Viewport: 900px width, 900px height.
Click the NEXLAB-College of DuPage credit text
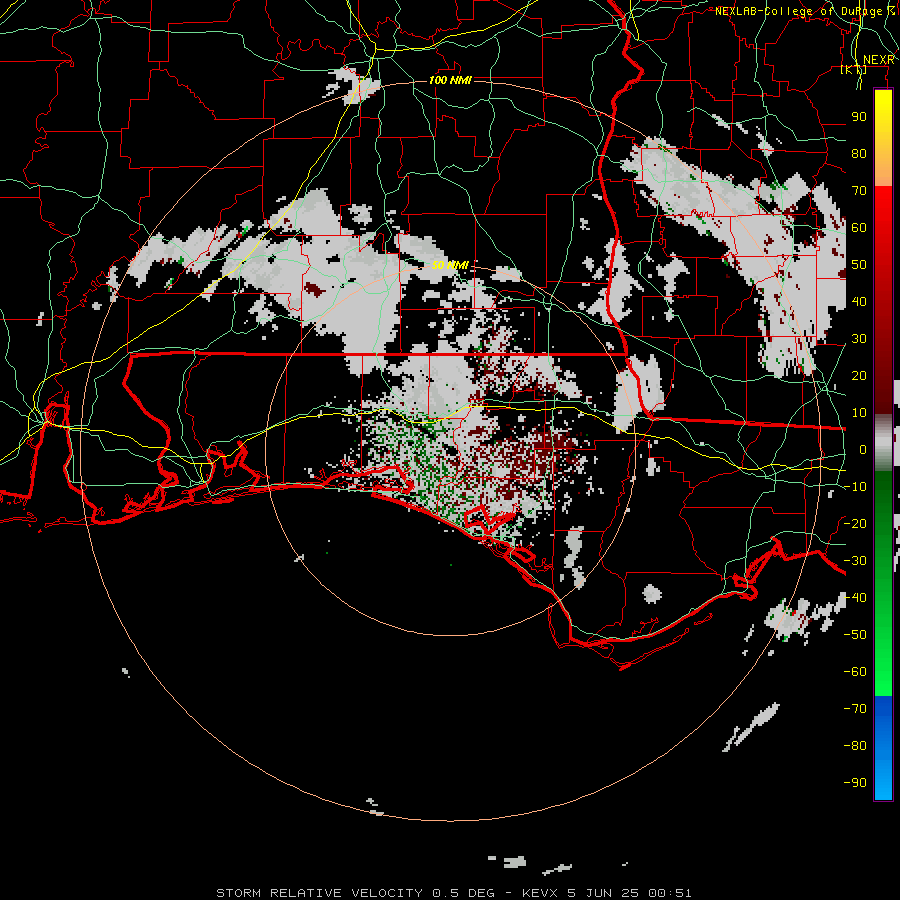click(x=805, y=11)
